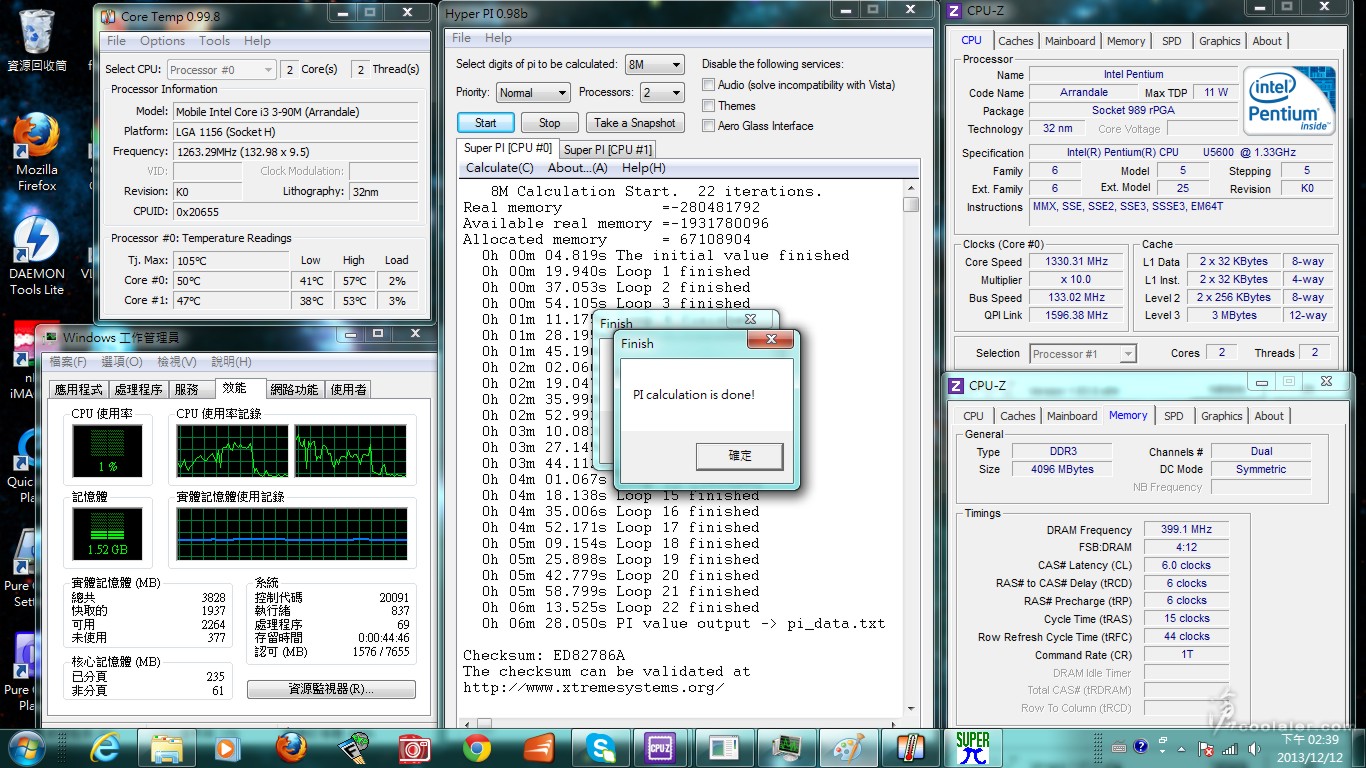Open SPD tab in top CPU-Z window
The height and width of the screenshot is (768, 1366).
[x=1171, y=41]
